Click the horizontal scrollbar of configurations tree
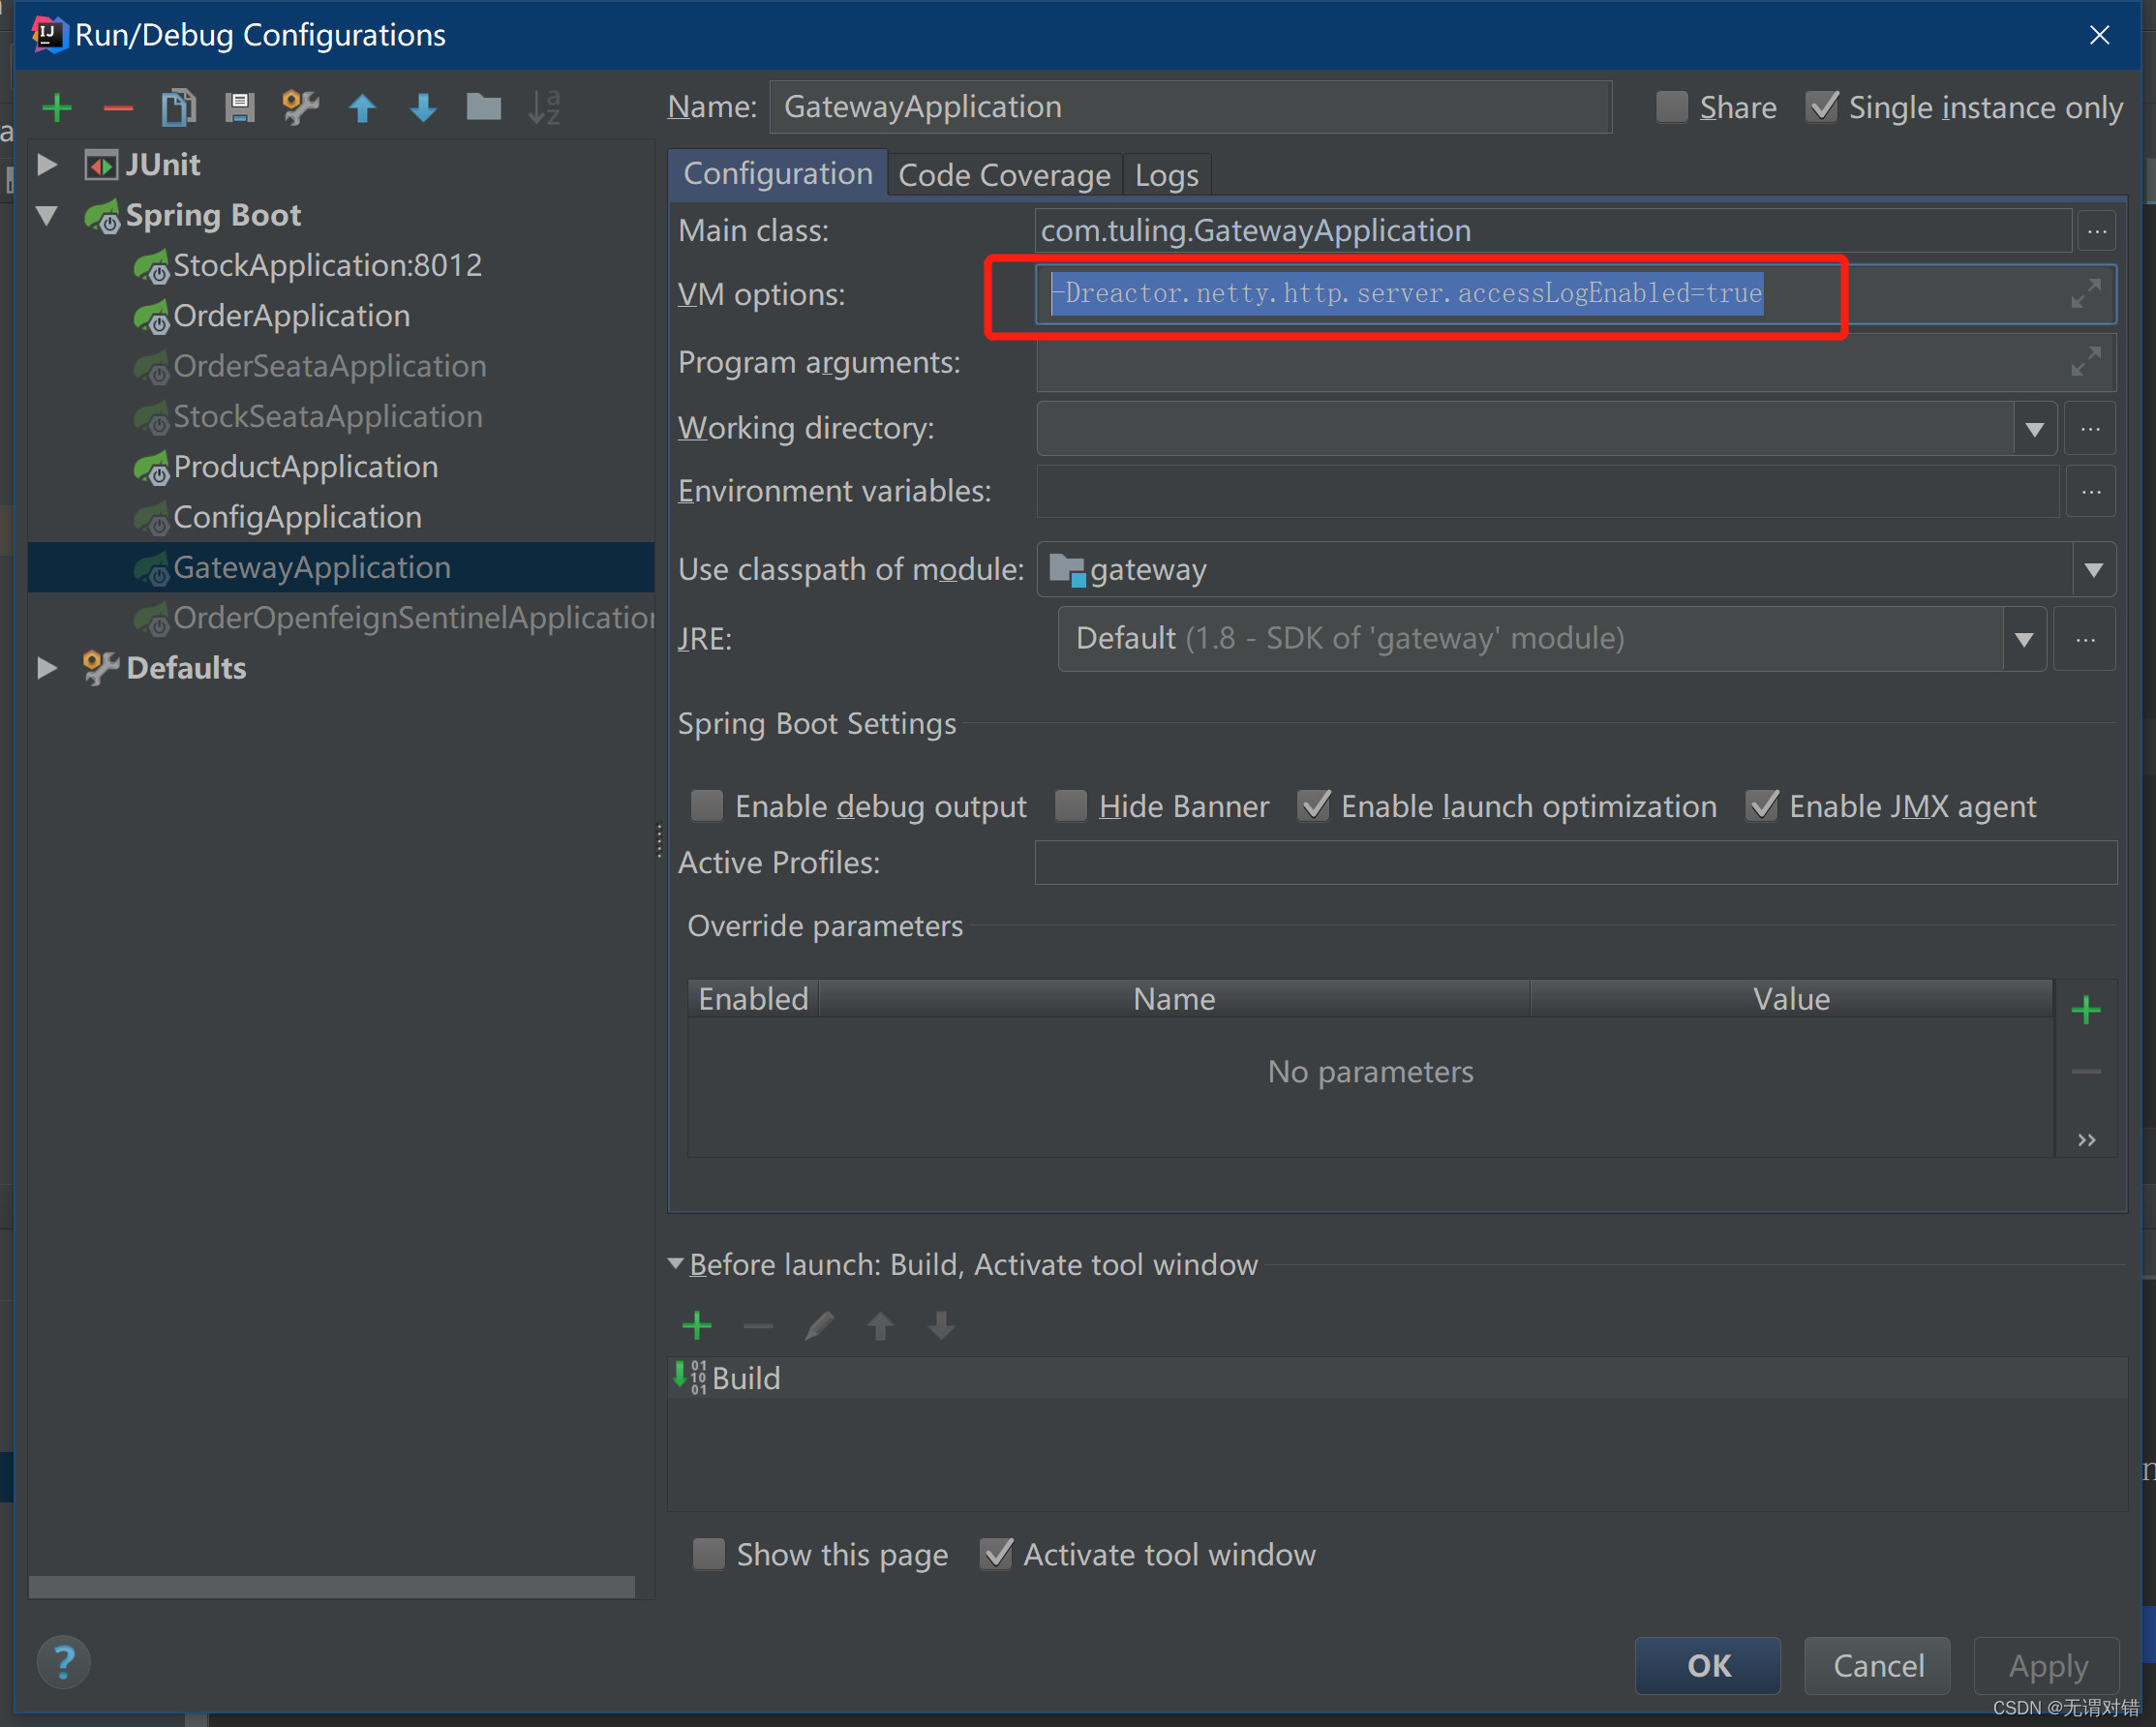This screenshot has height=1727, width=2156. click(332, 1586)
